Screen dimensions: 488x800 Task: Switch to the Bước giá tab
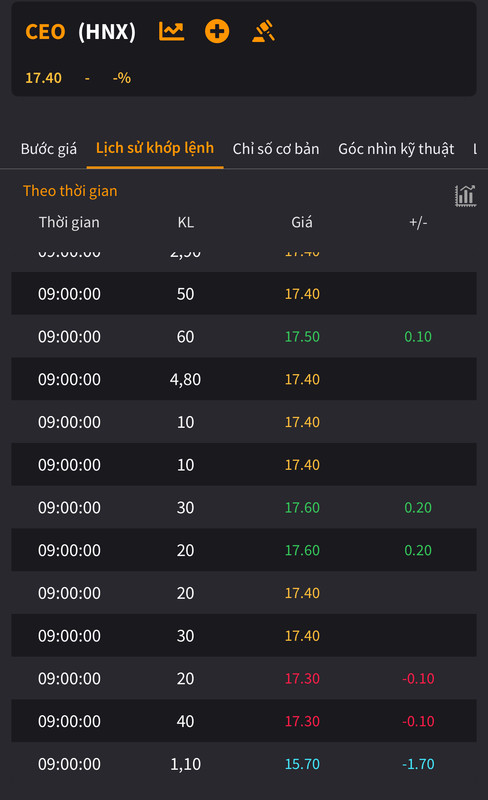(48, 148)
